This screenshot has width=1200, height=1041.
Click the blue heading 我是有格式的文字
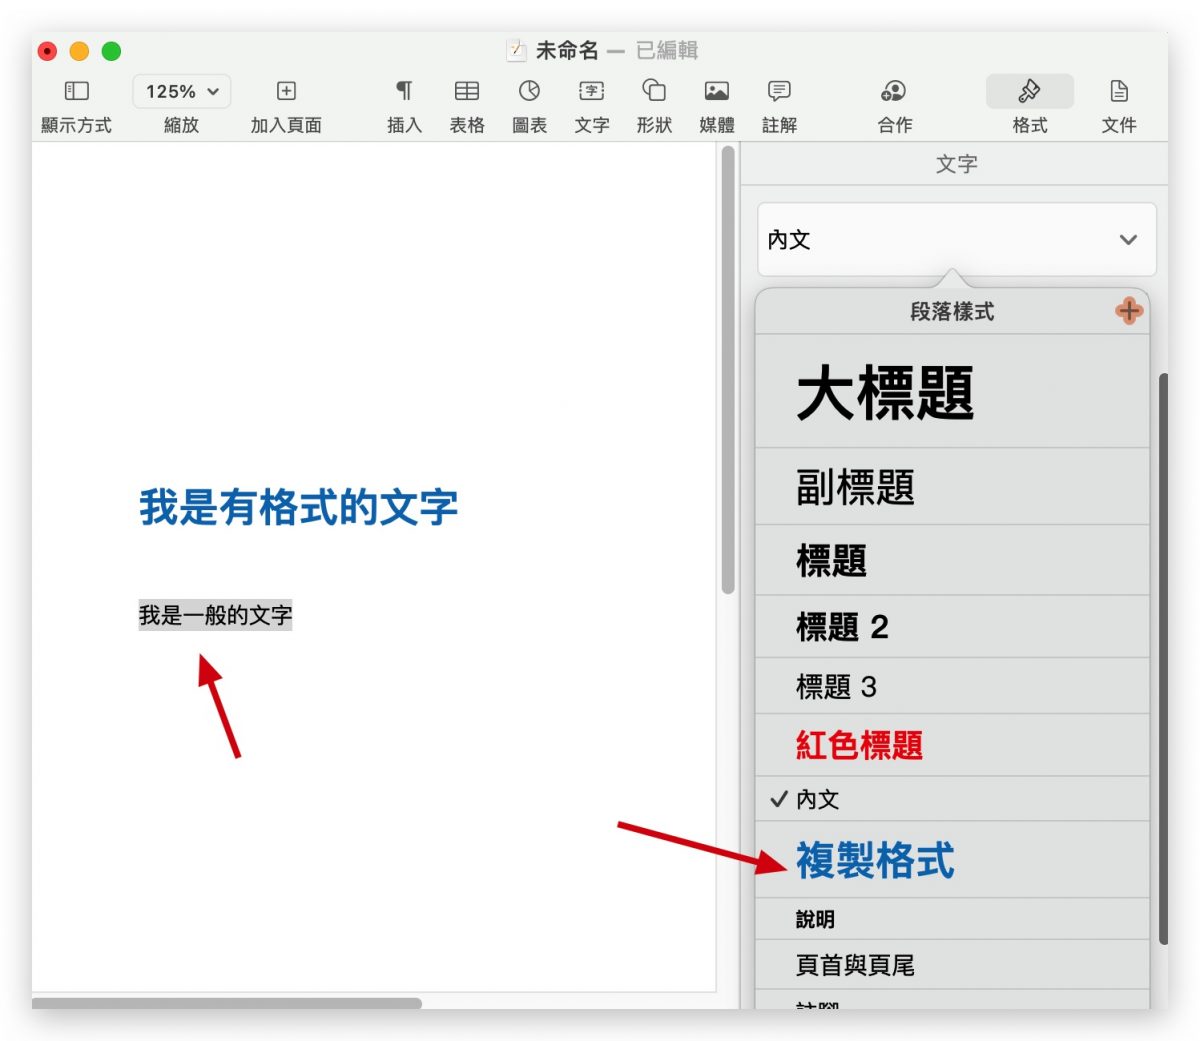298,507
